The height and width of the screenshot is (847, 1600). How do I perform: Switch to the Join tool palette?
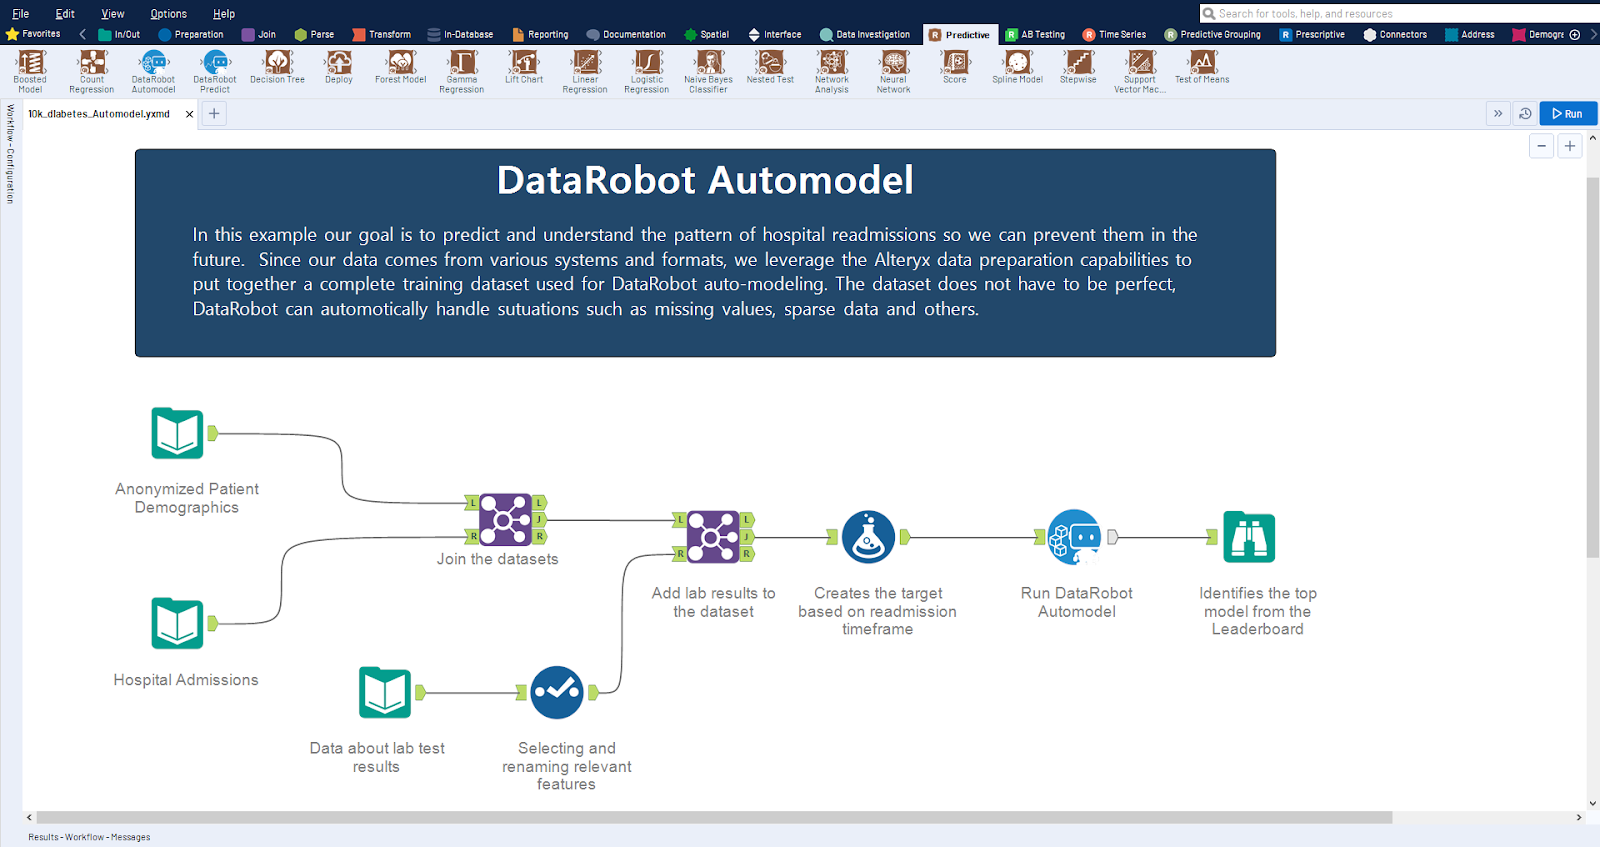coord(259,34)
